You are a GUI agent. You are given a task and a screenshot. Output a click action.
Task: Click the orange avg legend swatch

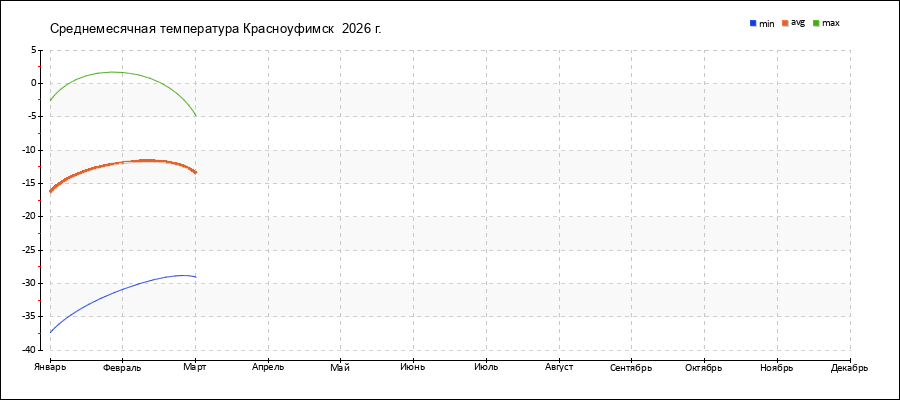[x=786, y=23]
